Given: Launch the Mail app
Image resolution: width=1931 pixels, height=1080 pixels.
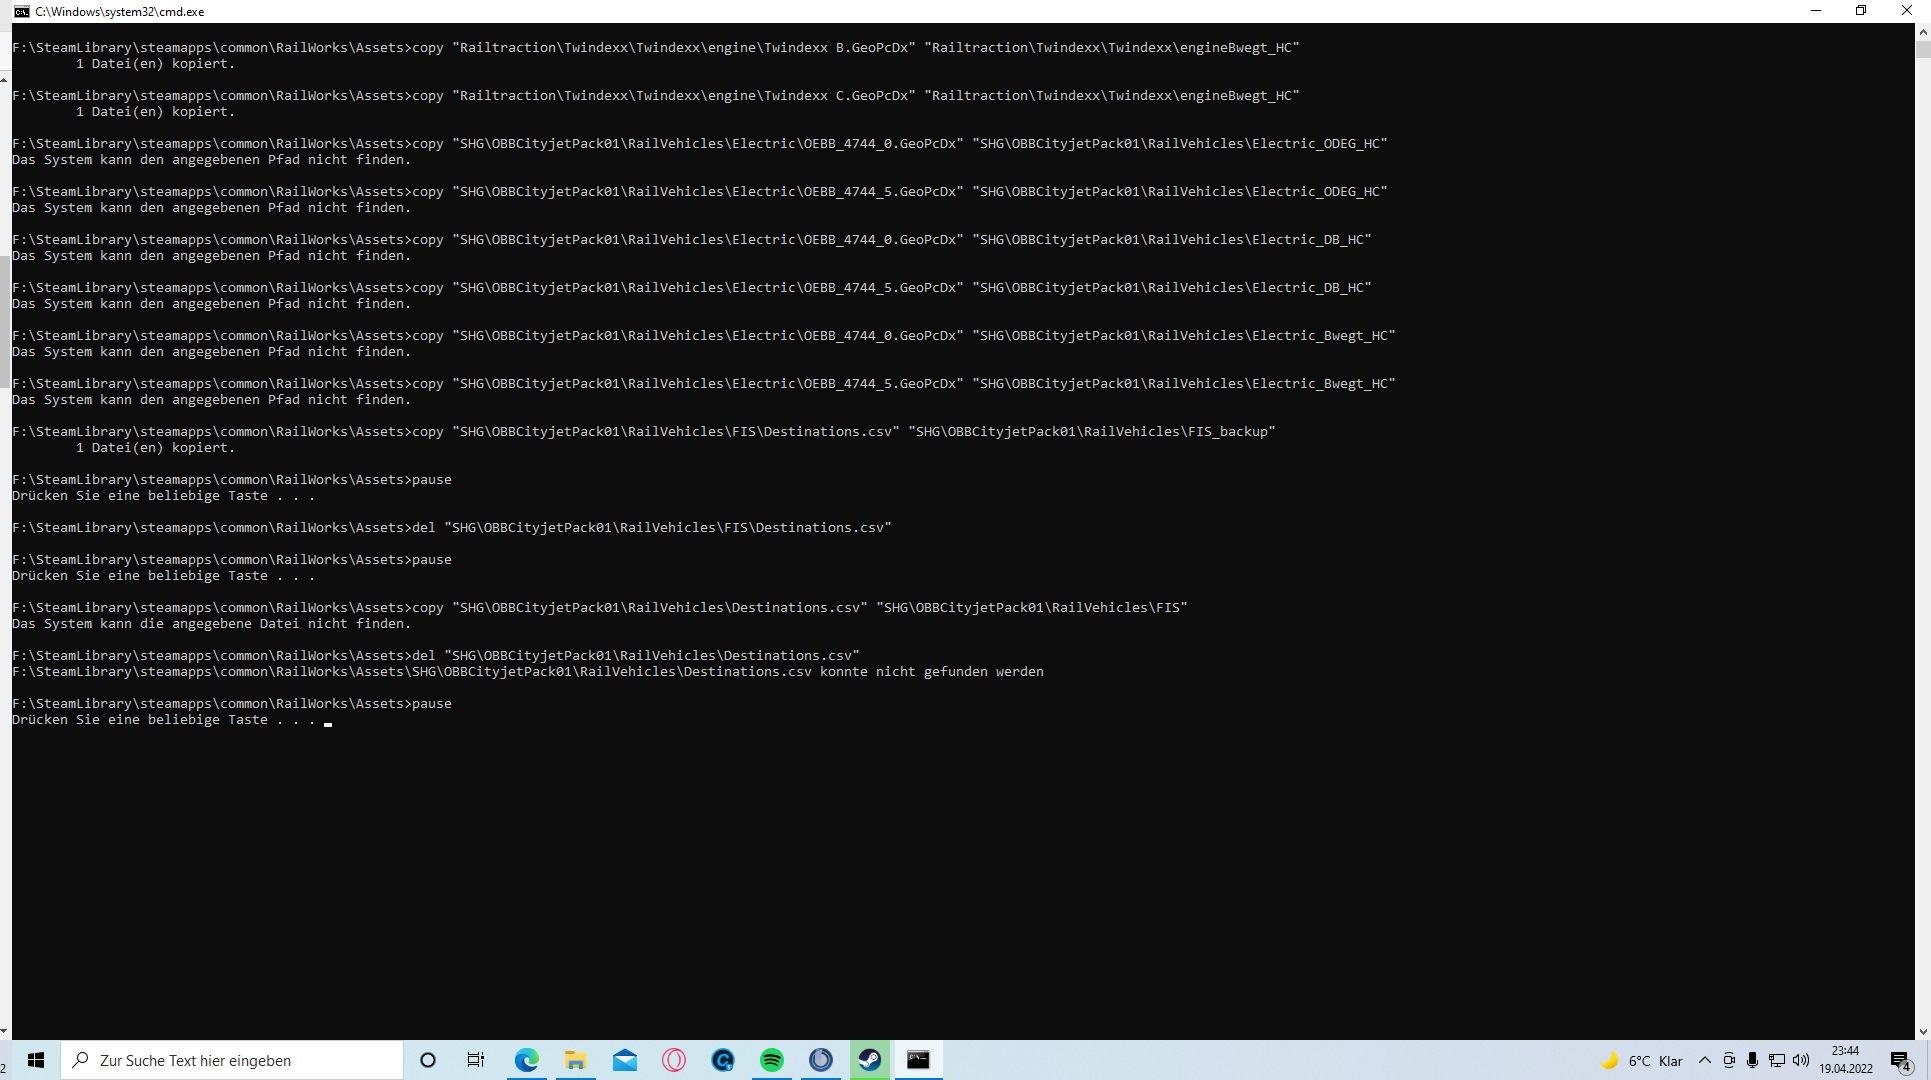Looking at the screenshot, I should pos(625,1060).
